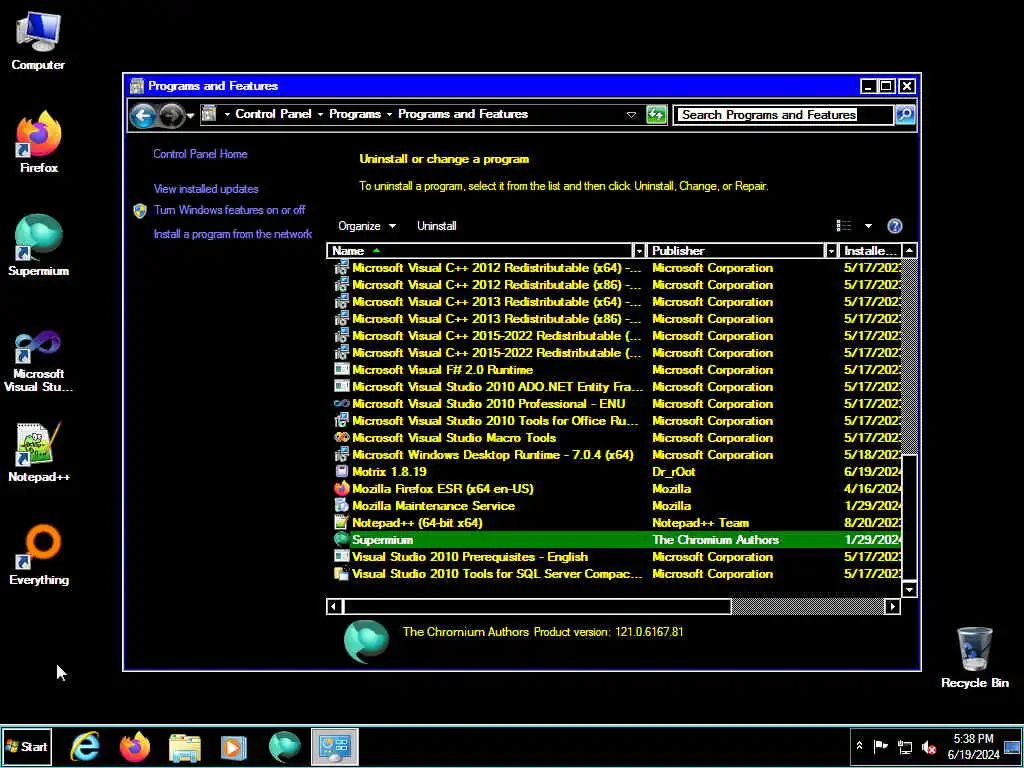Select Mozilla Maintenance Service row
This screenshot has width=1024, height=768.
tap(616, 505)
